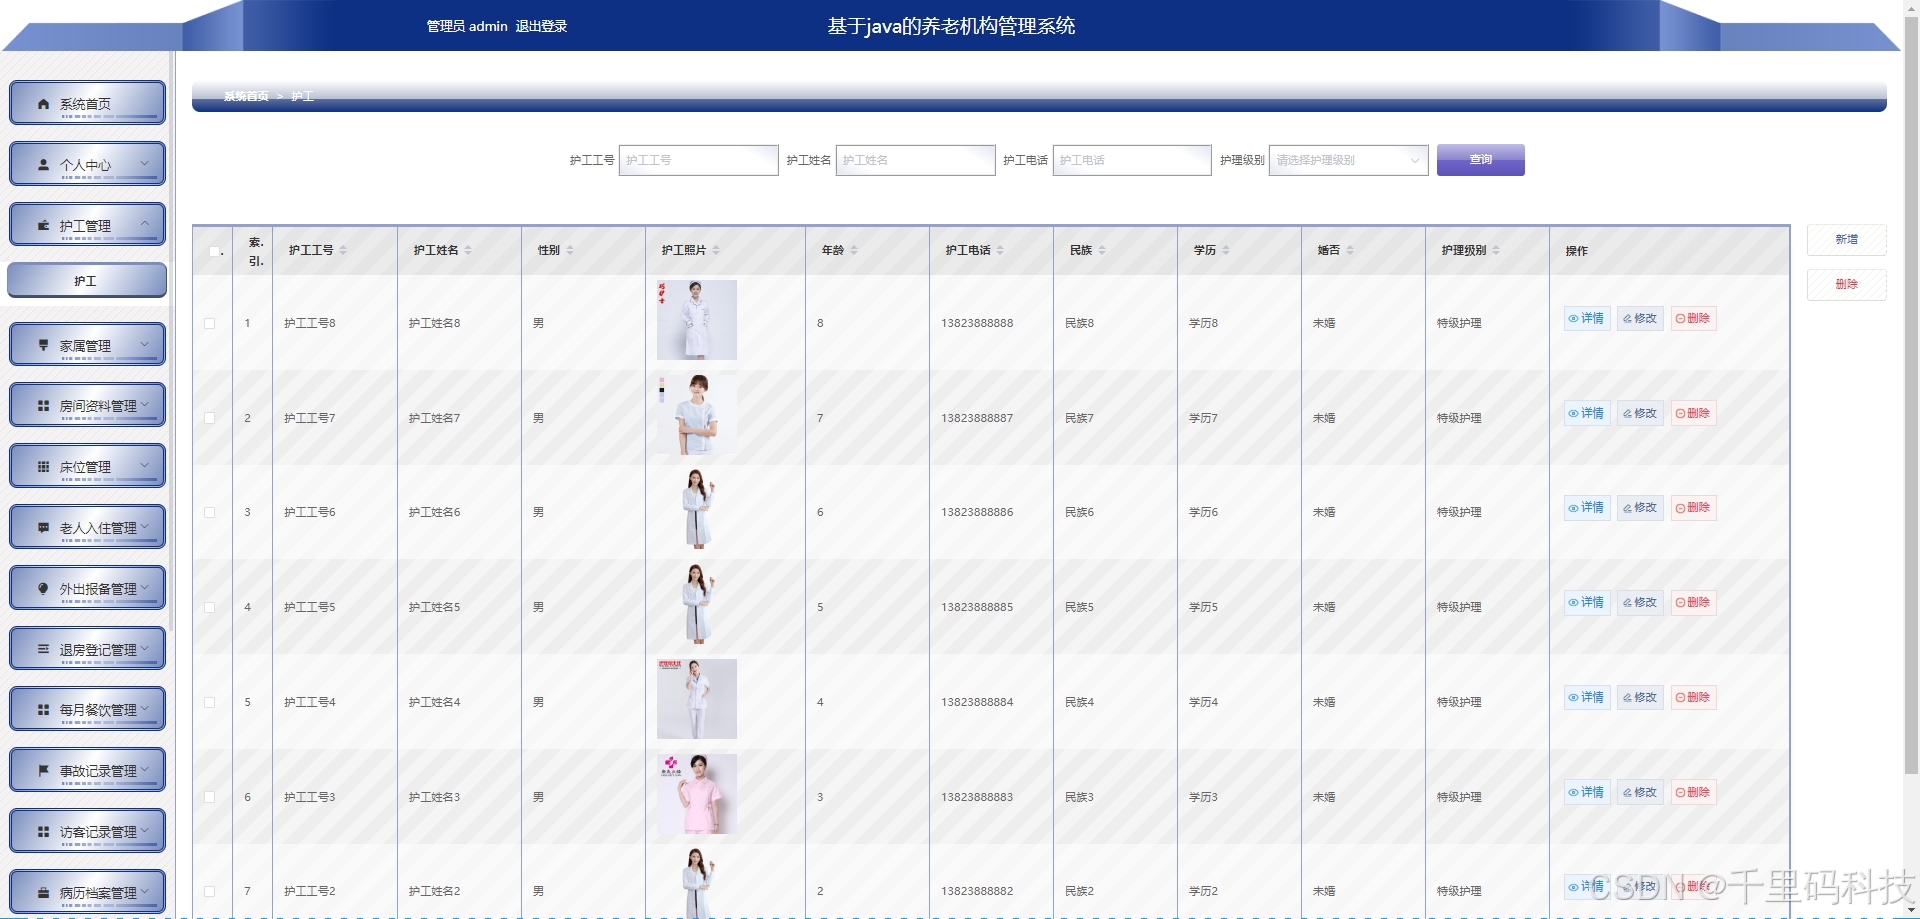Expand the 床位管理 menu chevron

point(145,465)
